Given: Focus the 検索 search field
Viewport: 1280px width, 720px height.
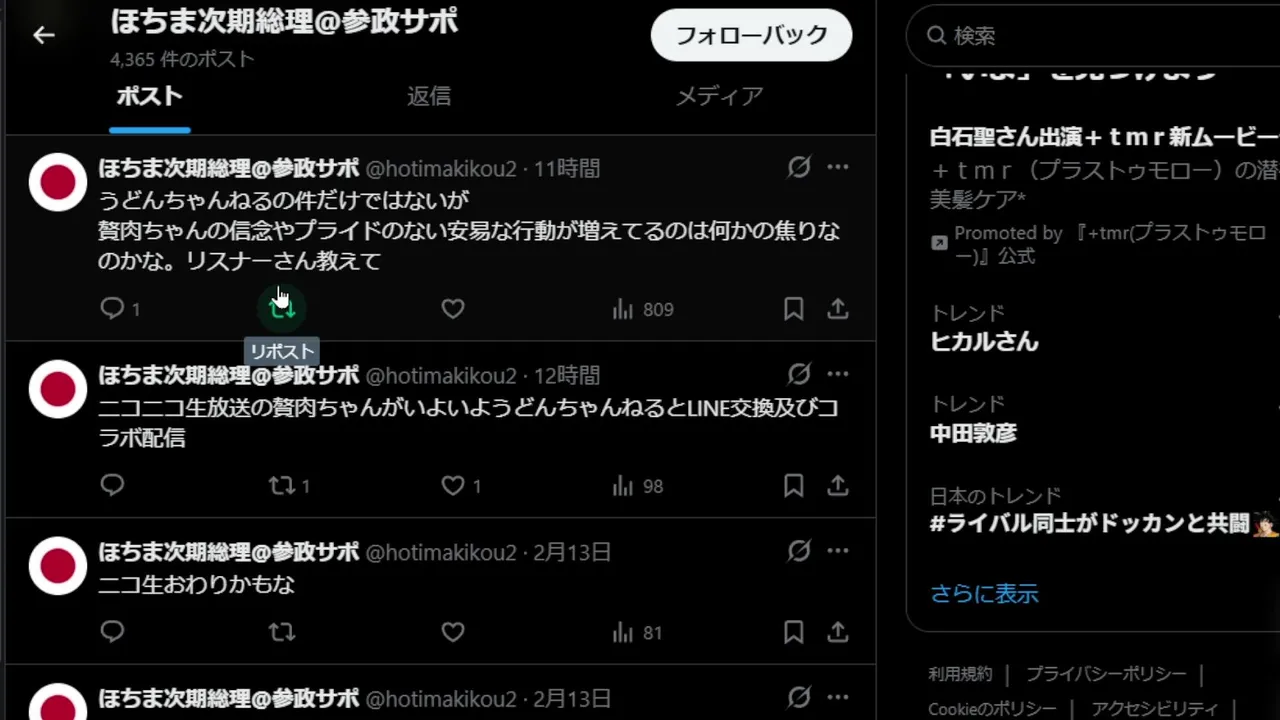Looking at the screenshot, I should (1093, 36).
